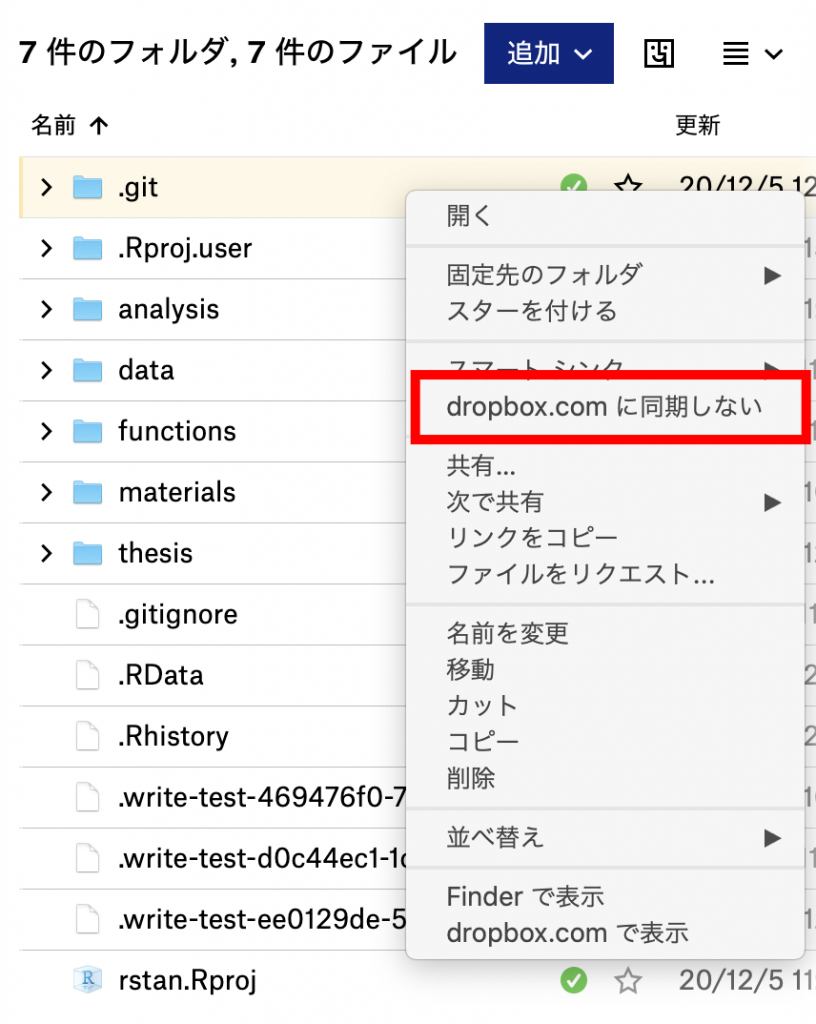The image size is (816, 1024).
Task: Click the rstan.Rproj R project icon
Action: [x=88, y=981]
